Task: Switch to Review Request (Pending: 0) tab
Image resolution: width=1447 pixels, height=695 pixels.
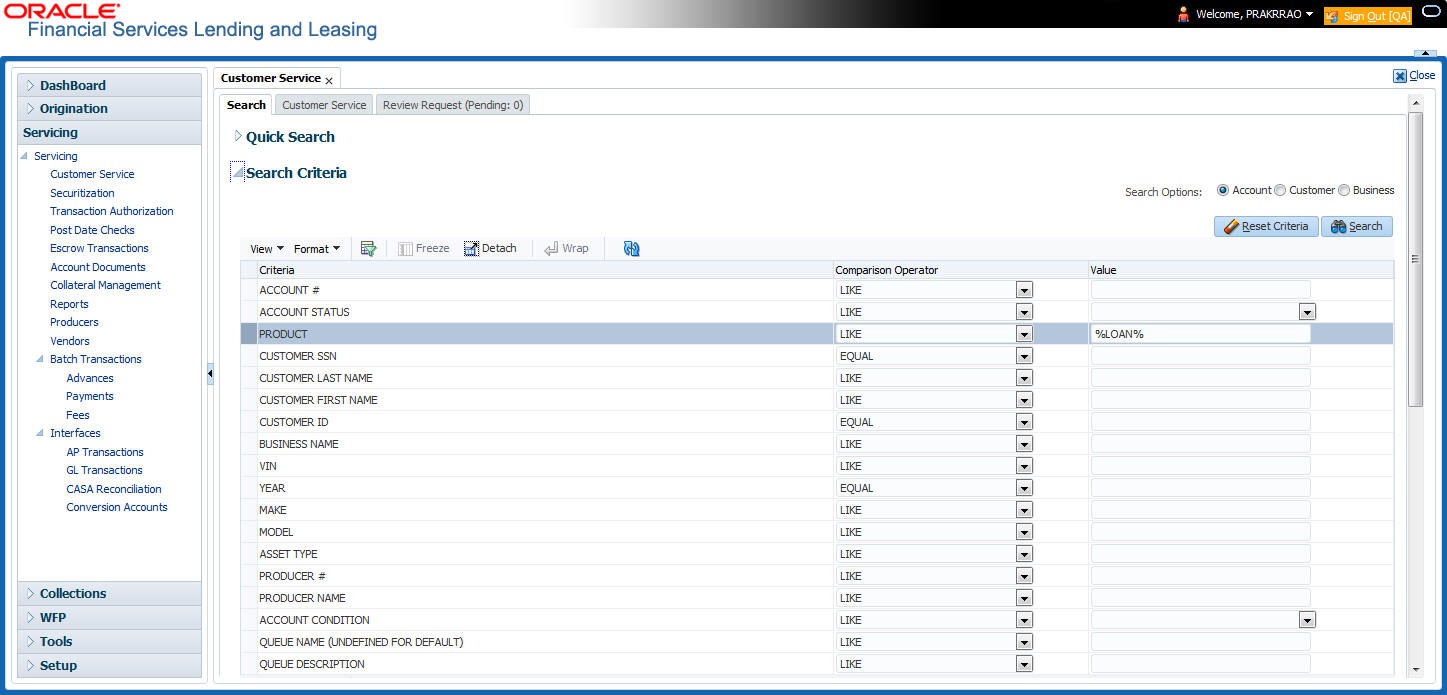Action: (x=453, y=105)
